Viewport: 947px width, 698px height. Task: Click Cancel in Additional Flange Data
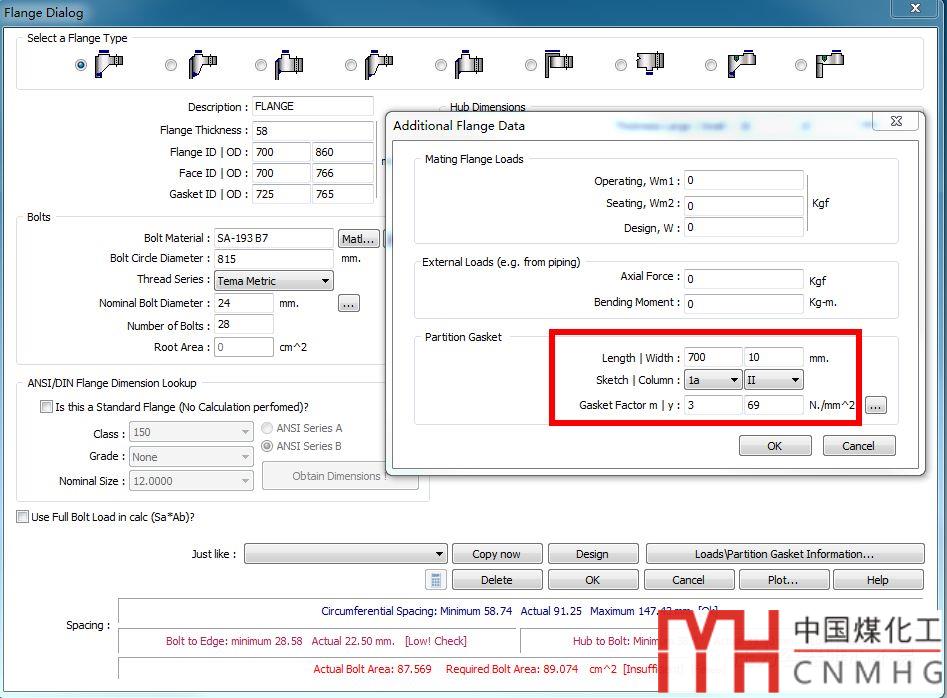pos(859,446)
